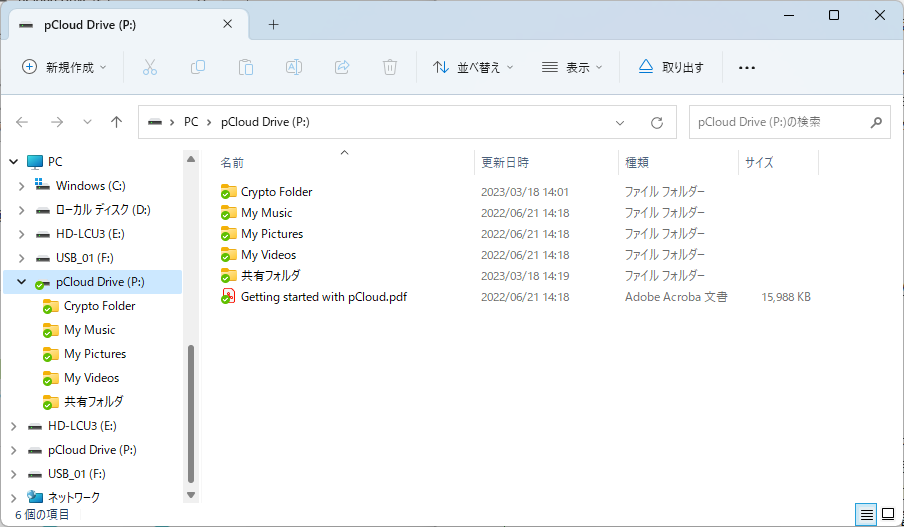Click the Copy icon in toolbar
This screenshot has height=527, width=904.
tap(198, 67)
